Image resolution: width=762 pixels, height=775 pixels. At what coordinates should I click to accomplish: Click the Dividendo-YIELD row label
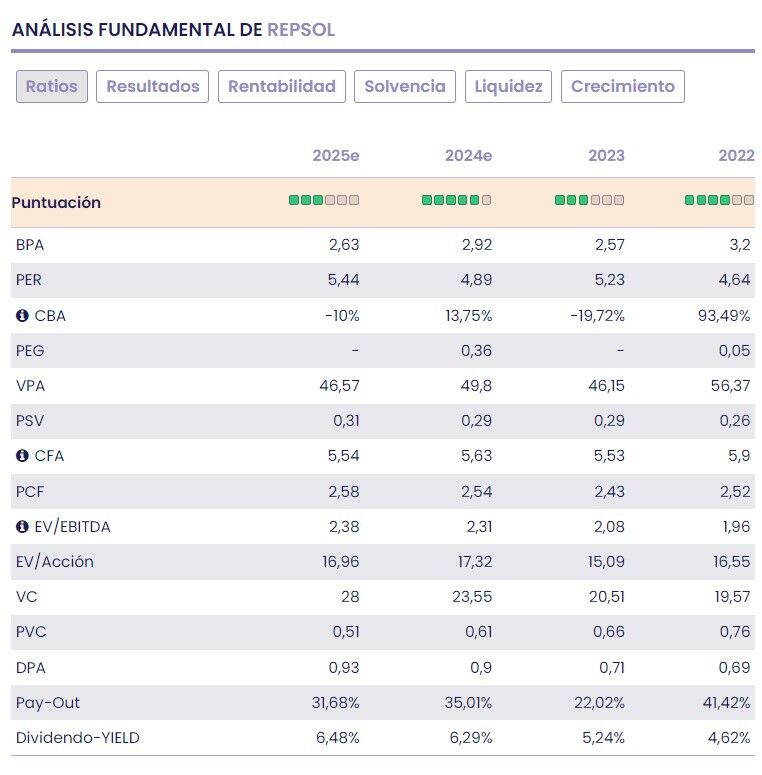tap(78, 738)
